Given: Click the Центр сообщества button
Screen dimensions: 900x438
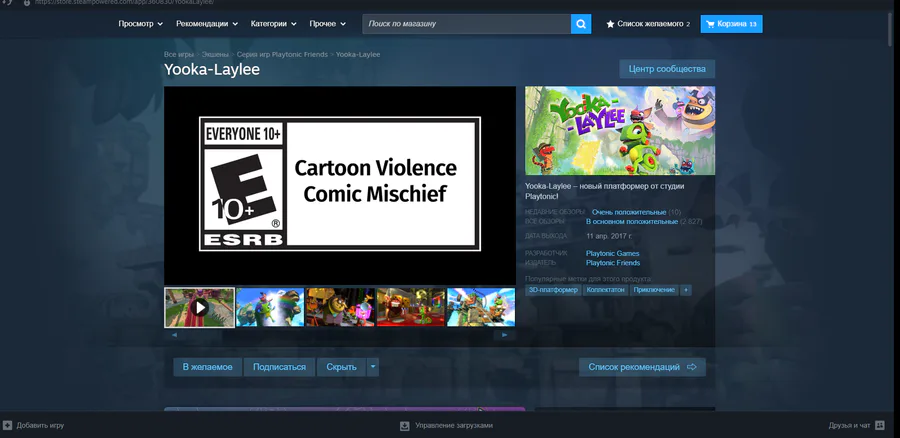Looking at the screenshot, I should tap(667, 69).
